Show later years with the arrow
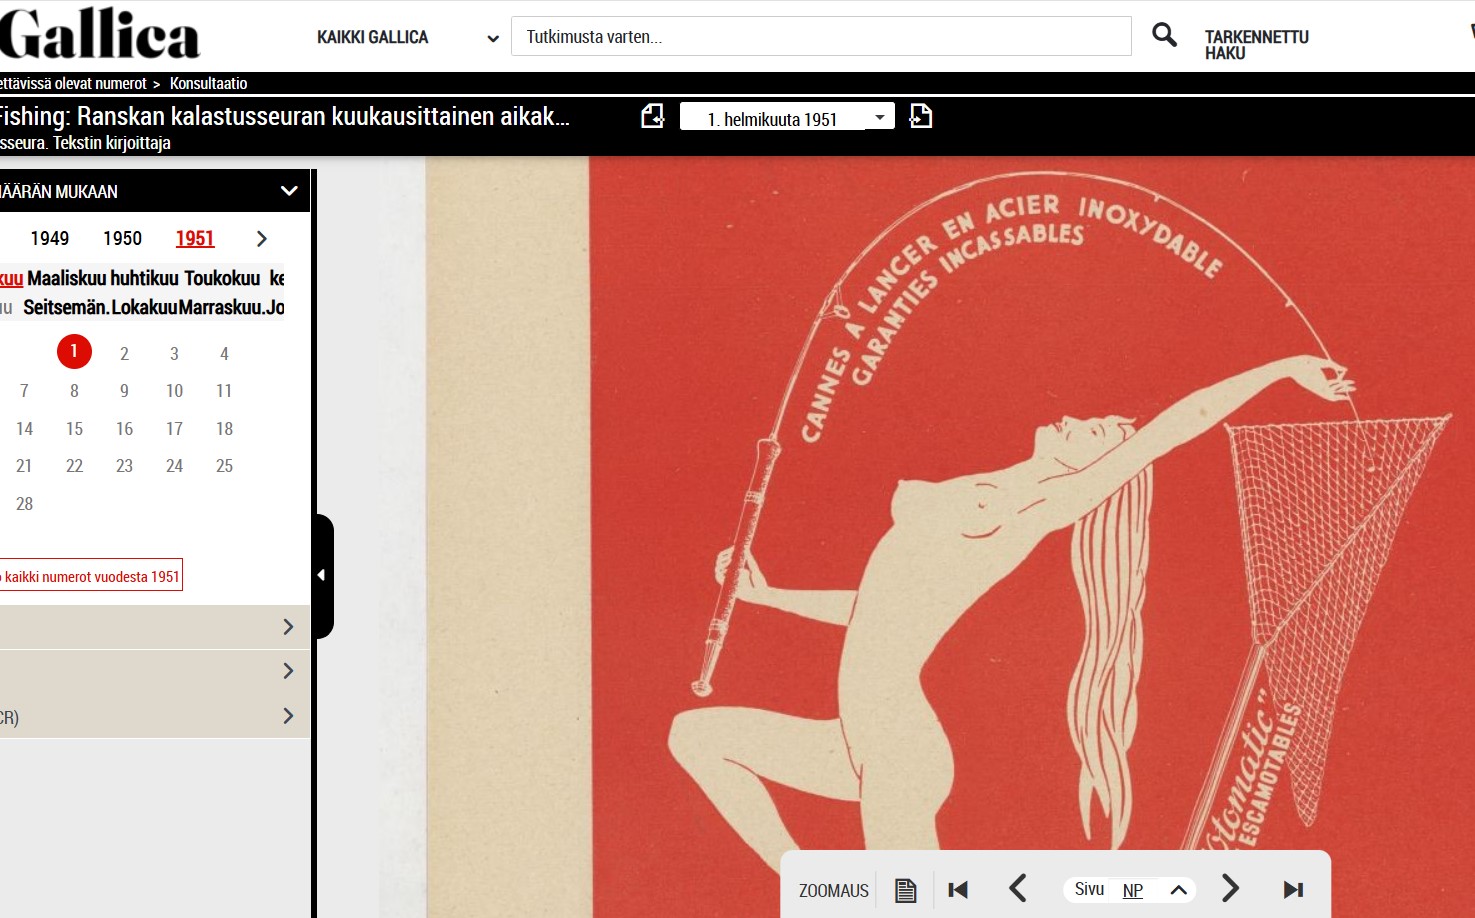Viewport: 1475px width, 918px height. [262, 239]
